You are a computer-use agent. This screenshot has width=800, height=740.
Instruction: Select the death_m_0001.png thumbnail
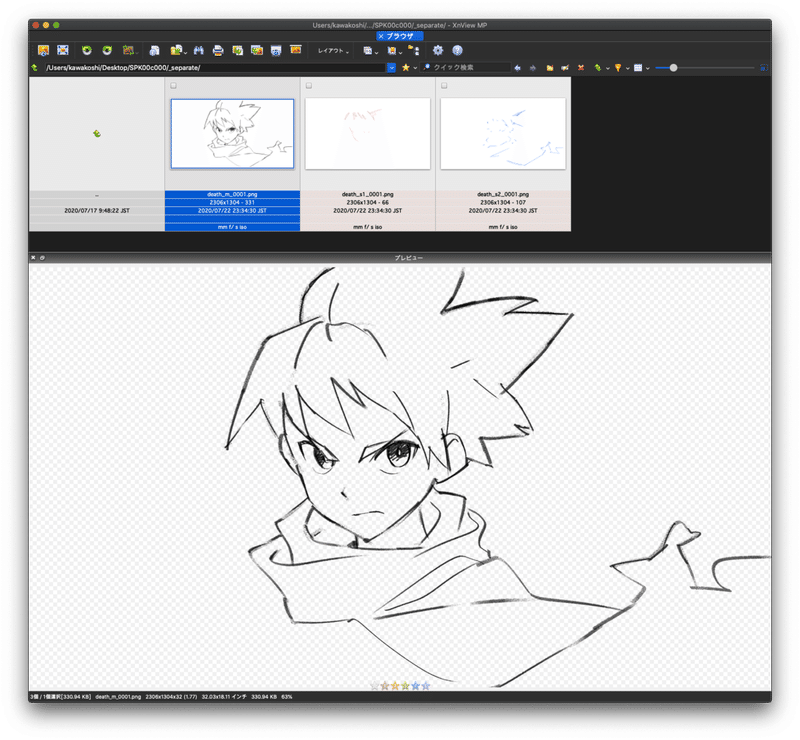coord(232,134)
